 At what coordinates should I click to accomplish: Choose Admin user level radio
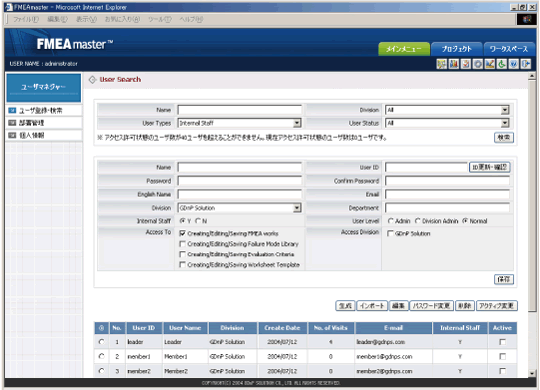pyautogui.click(x=391, y=221)
